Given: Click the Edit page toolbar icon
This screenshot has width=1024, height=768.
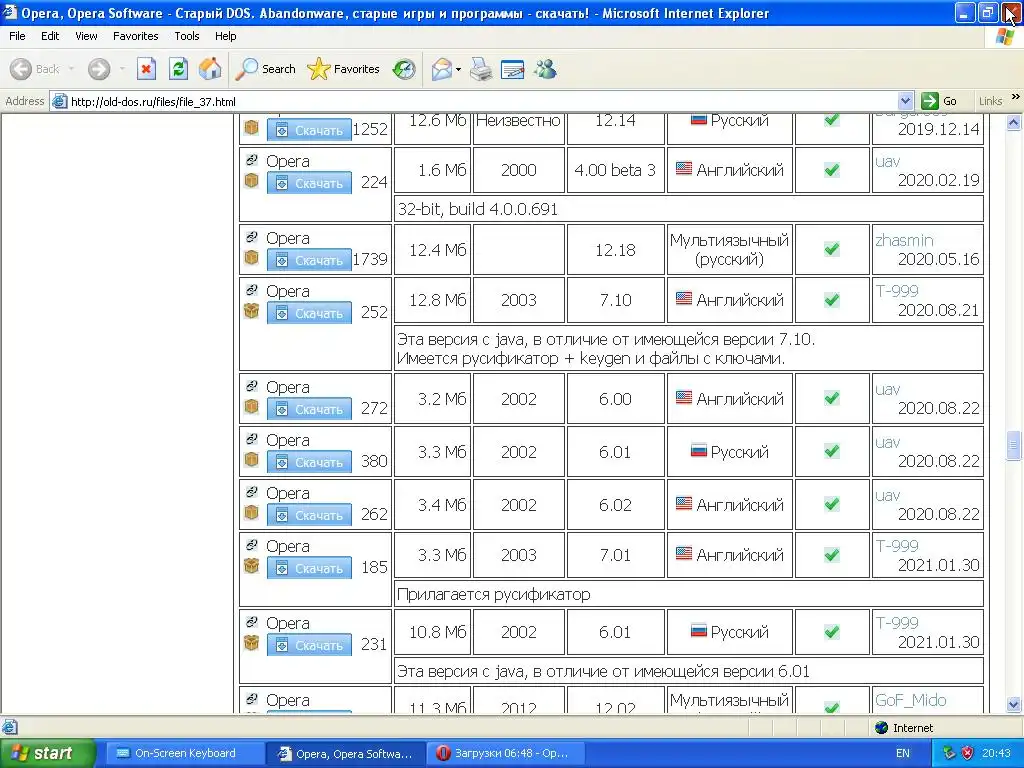Looking at the screenshot, I should click(513, 69).
